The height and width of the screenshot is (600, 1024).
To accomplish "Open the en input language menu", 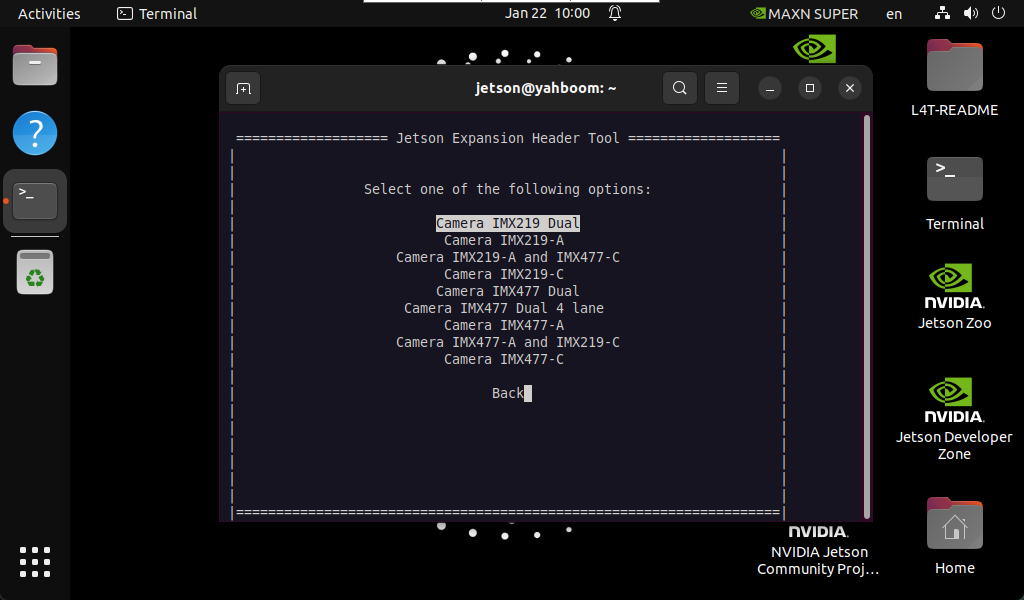I will pyautogui.click(x=894, y=14).
